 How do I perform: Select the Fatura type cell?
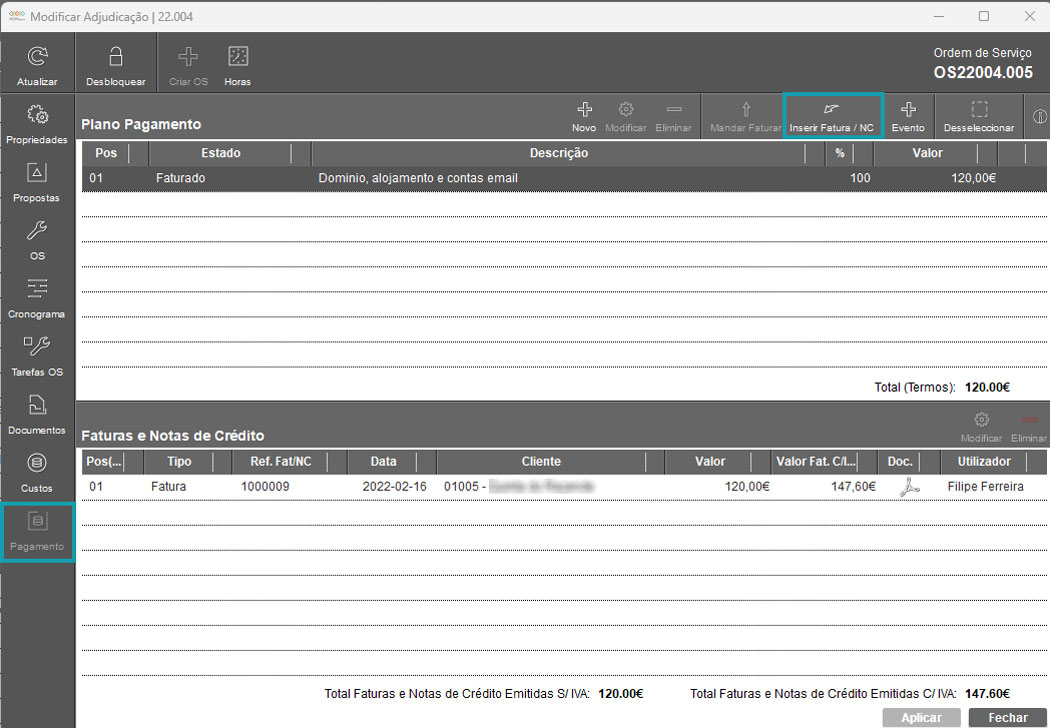click(x=168, y=486)
